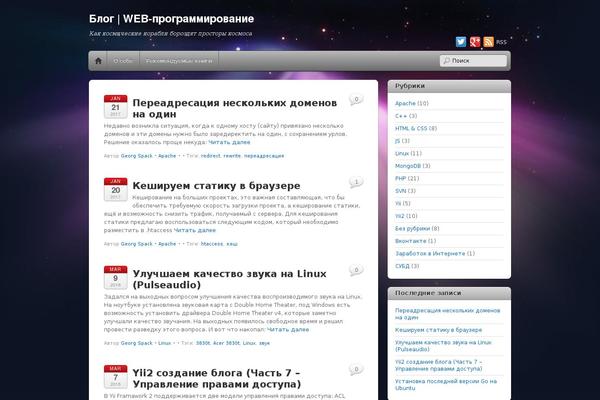Click 'Читать далее' in the caching post
This screenshot has height=400, width=600.
pos(195,230)
